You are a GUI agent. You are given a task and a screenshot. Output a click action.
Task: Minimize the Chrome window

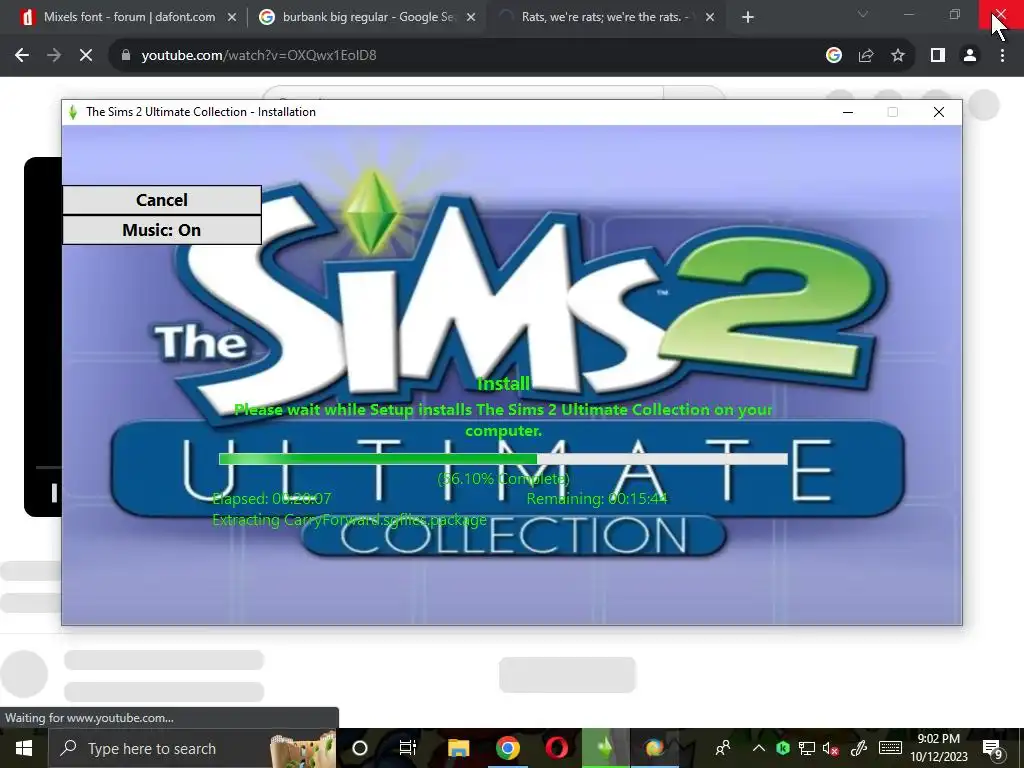tap(908, 14)
